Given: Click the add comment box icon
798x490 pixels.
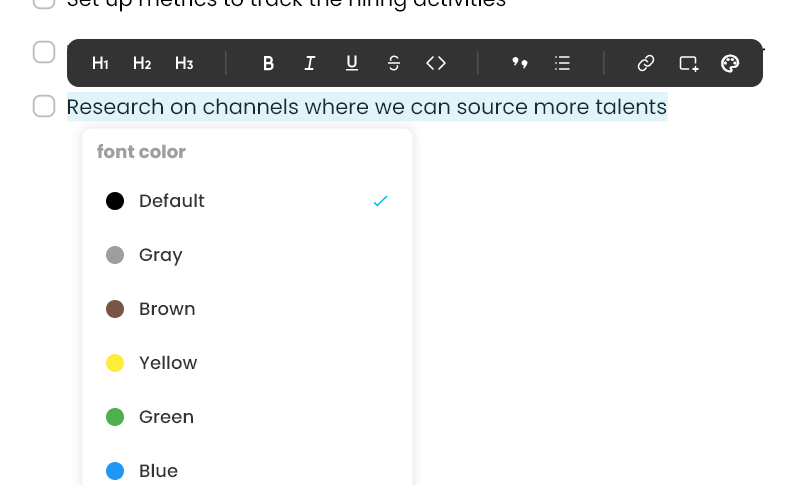Looking at the screenshot, I should 689,64.
